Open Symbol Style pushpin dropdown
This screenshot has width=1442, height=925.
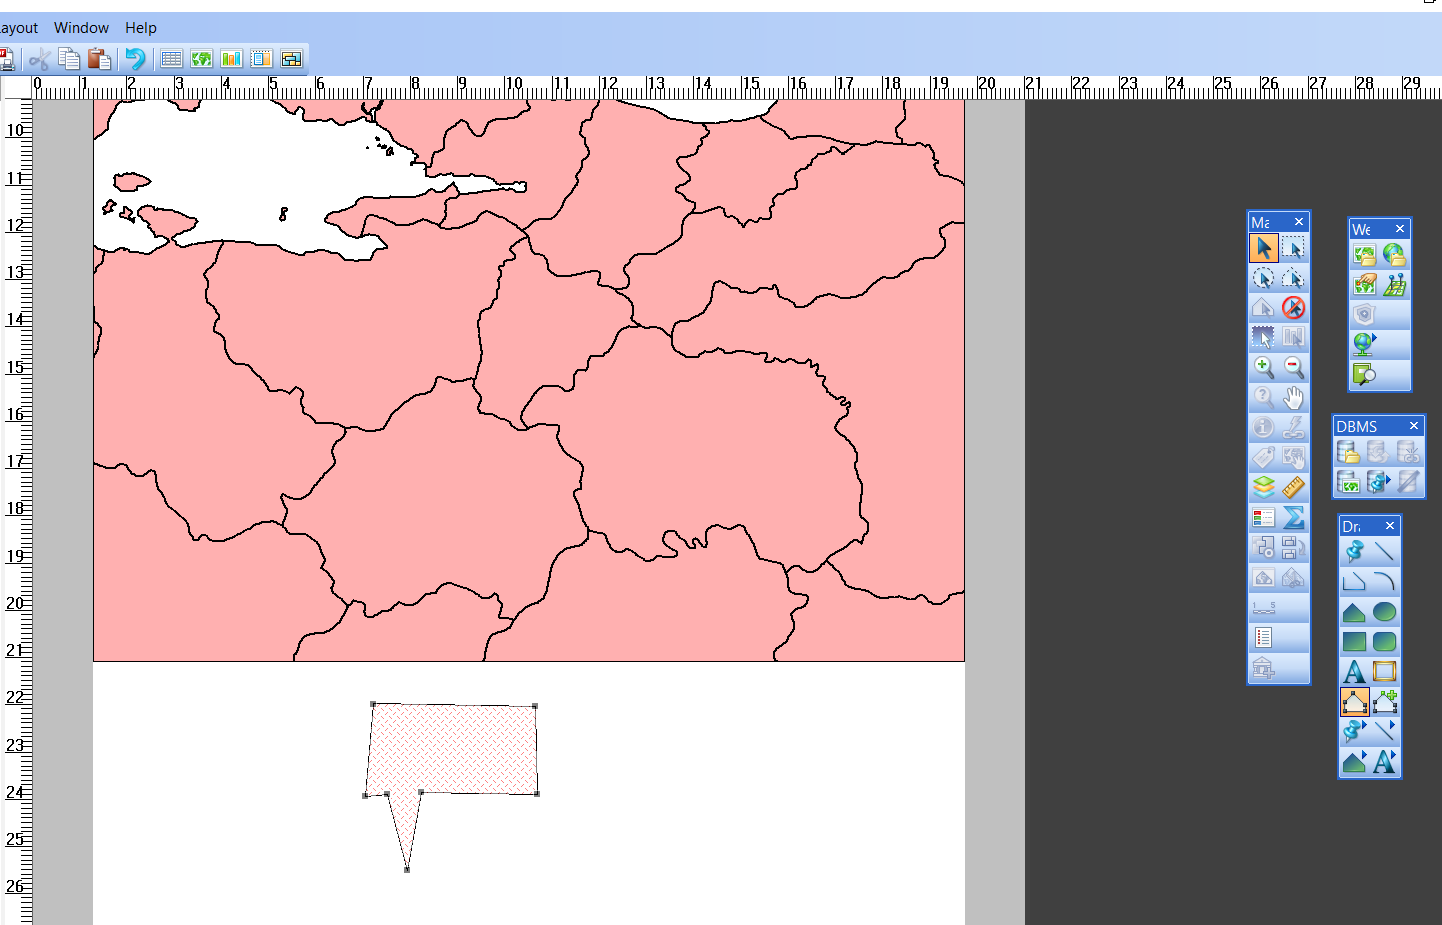coord(1354,731)
